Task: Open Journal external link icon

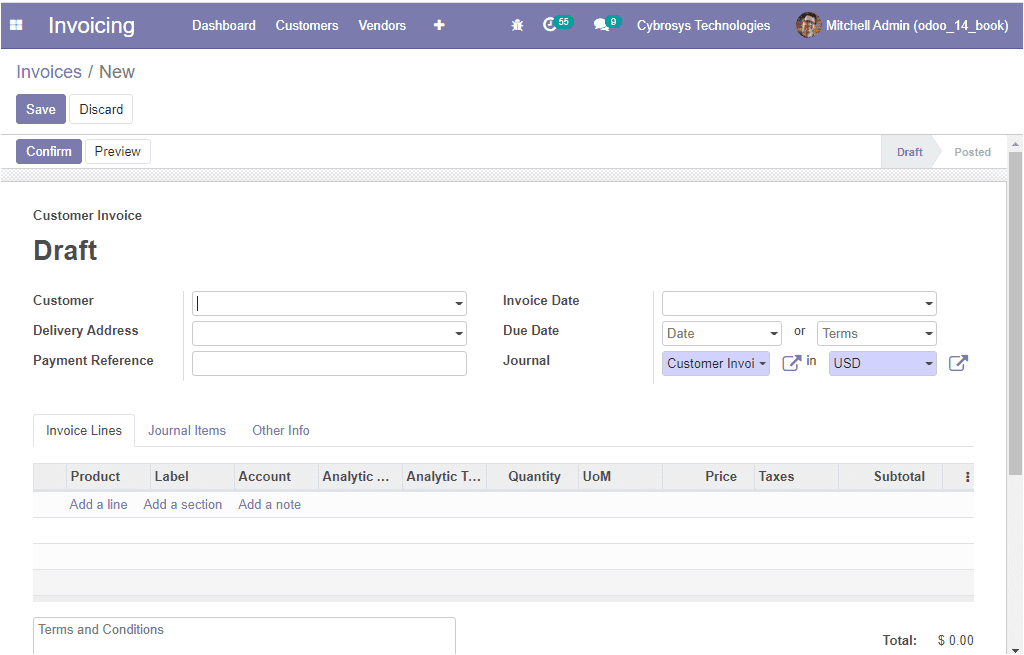Action: pyautogui.click(x=791, y=363)
